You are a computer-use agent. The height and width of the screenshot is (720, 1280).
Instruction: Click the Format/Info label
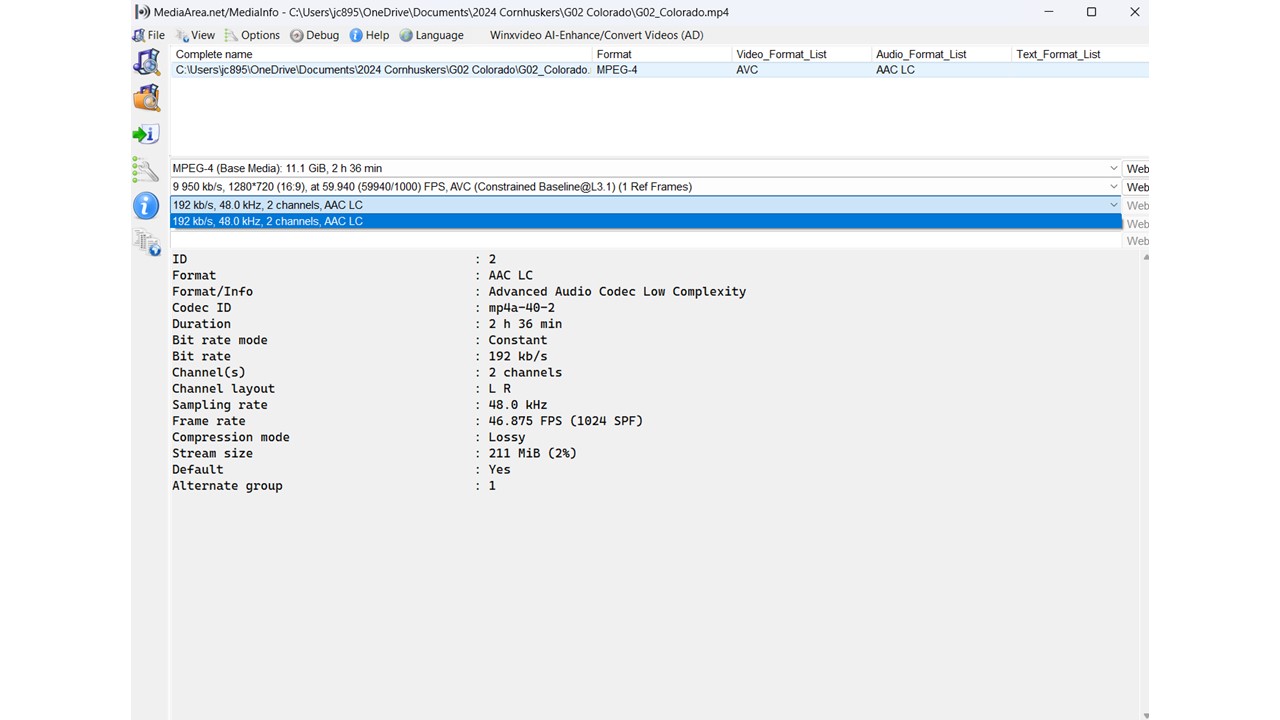pos(212,292)
